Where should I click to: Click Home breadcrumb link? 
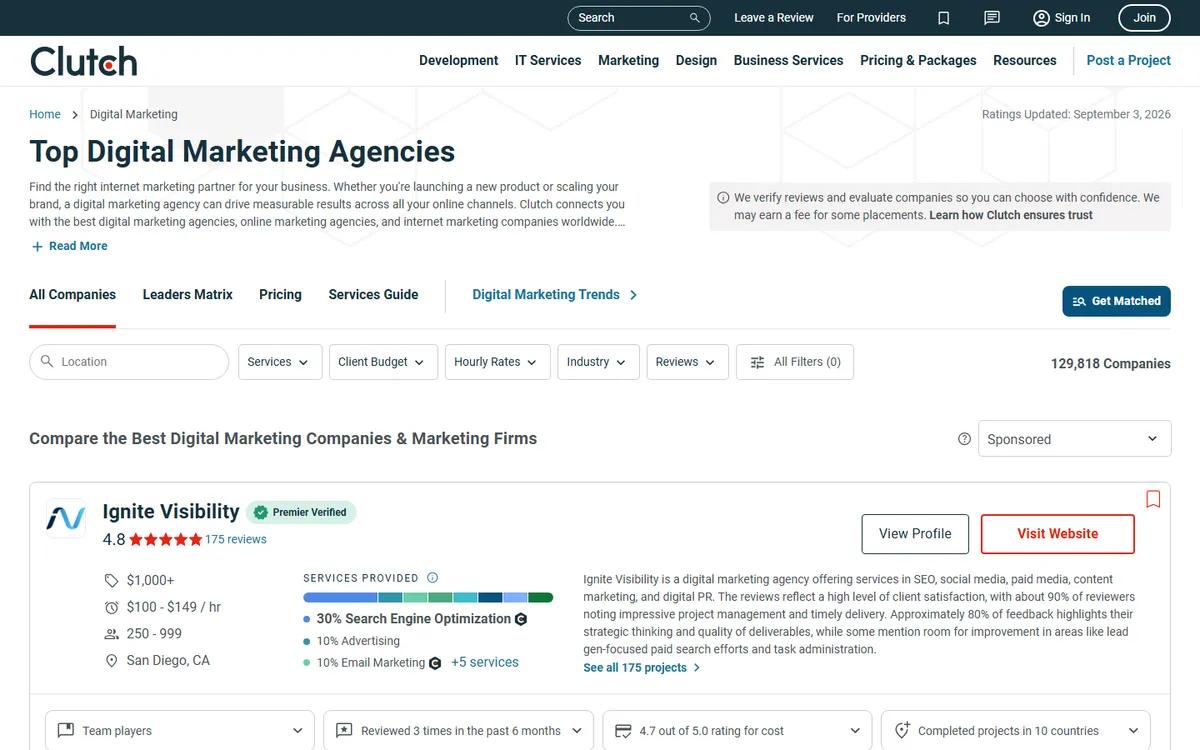coord(45,115)
